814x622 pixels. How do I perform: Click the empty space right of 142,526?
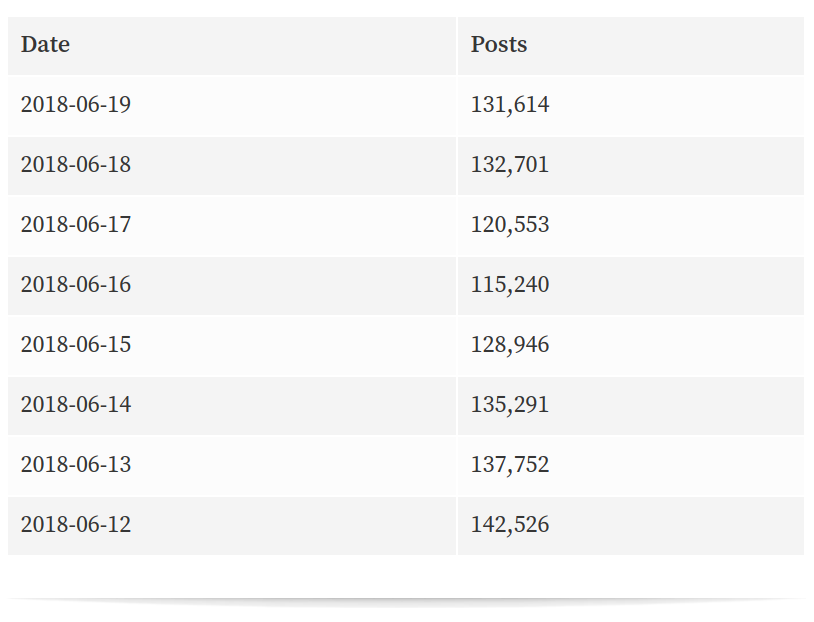point(676,526)
